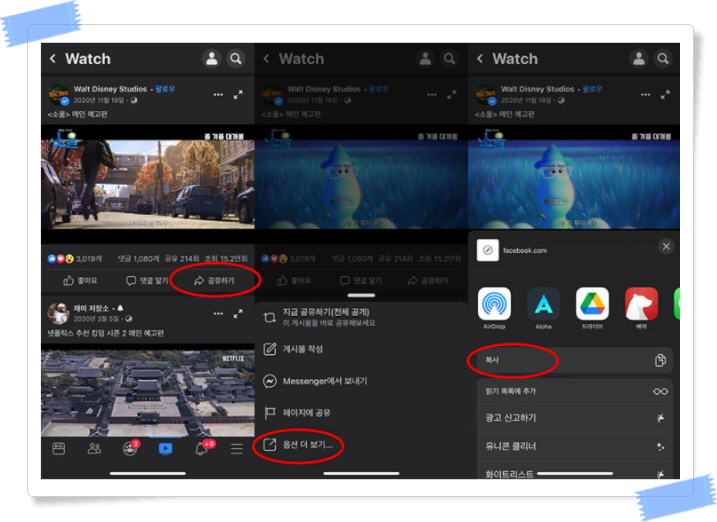This screenshot has width=717, height=522.
Task: Select 옵션 더 보기... in the share sheet
Action: pyautogui.click(x=361, y=445)
